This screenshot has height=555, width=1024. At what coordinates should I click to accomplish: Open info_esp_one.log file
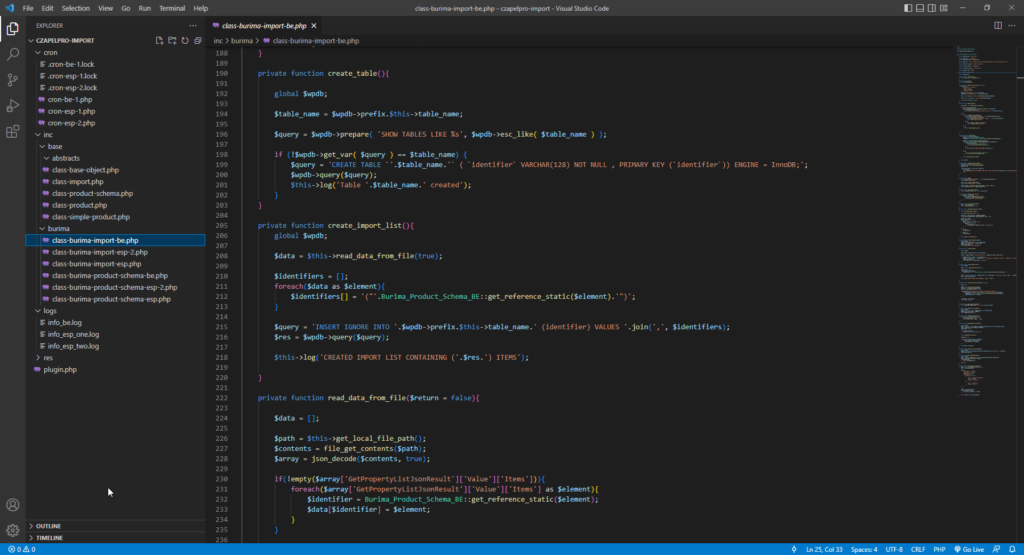point(116,334)
